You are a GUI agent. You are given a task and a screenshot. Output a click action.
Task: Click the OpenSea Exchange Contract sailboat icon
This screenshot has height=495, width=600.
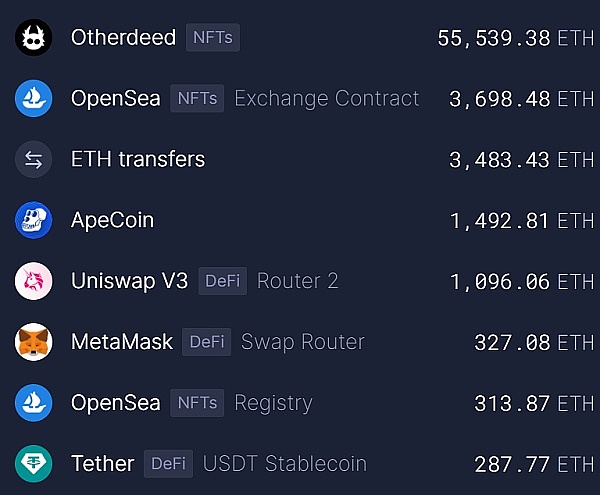pyautogui.click(x=34, y=98)
